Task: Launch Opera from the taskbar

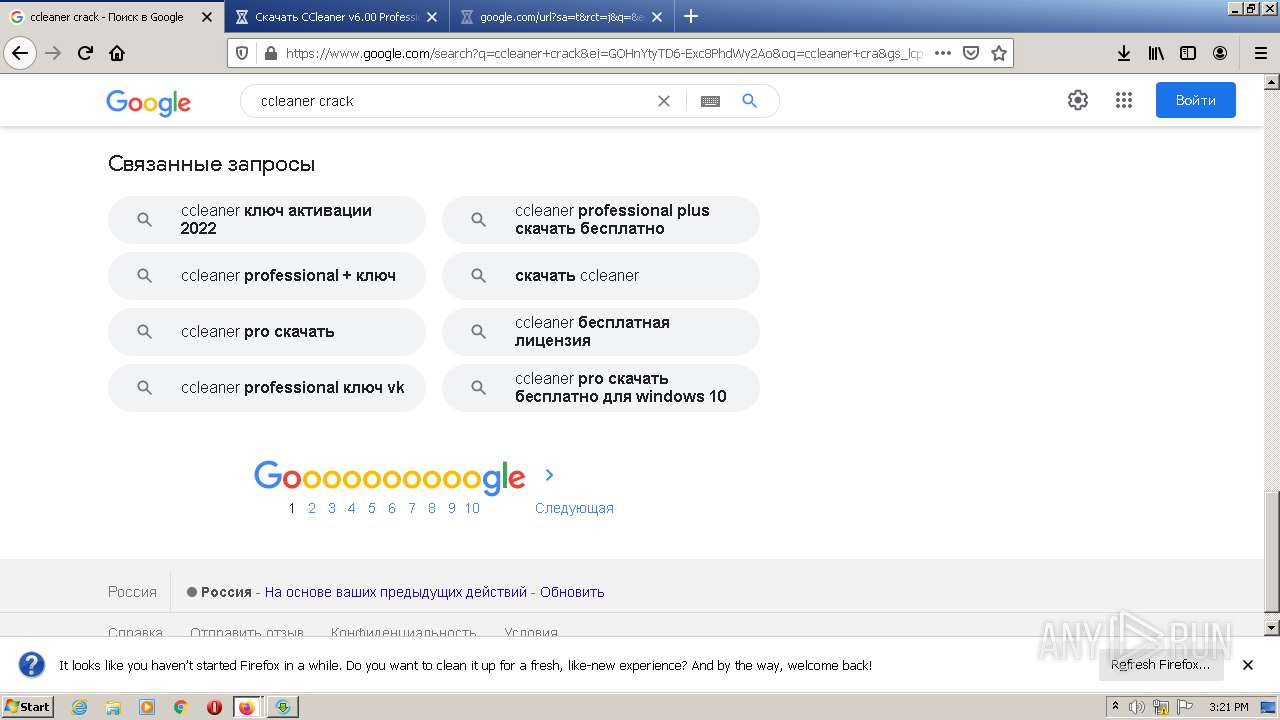Action: 214,707
